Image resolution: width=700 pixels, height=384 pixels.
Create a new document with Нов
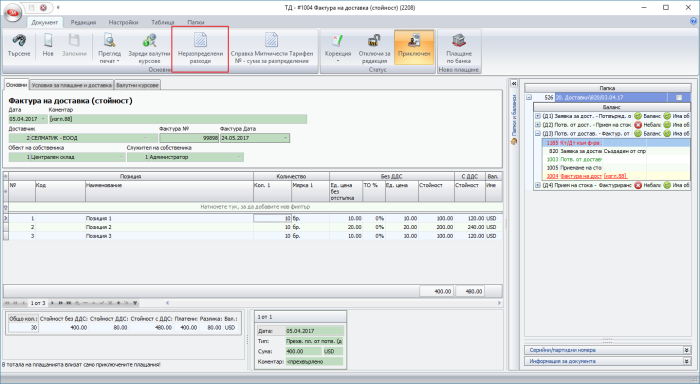pos(48,46)
